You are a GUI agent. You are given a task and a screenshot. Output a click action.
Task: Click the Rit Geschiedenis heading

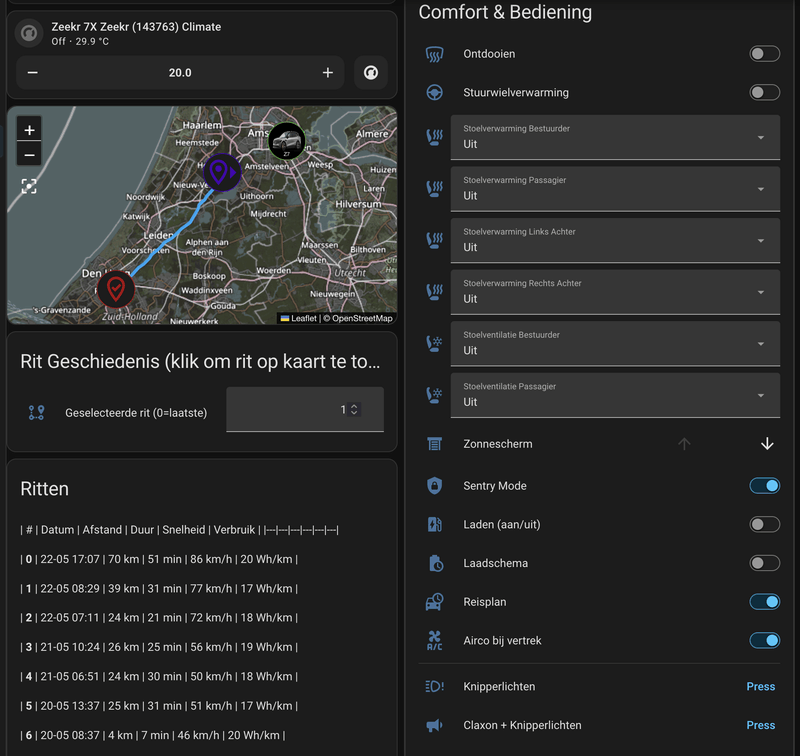pyautogui.click(x=200, y=361)
